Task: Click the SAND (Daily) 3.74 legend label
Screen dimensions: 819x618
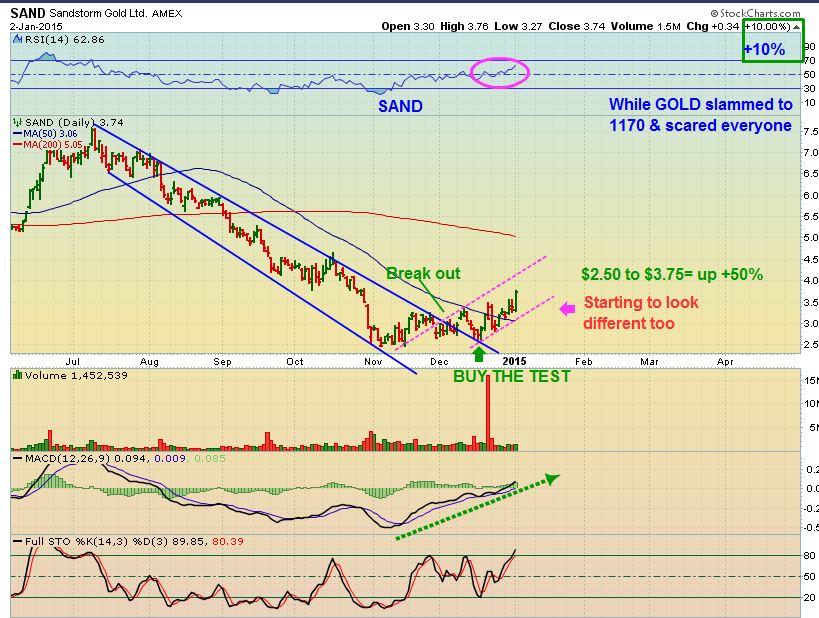Action: (x=74, y=122)
